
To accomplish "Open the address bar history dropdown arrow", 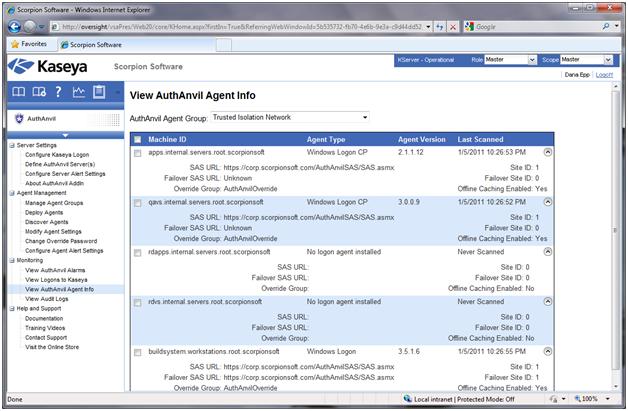I will pos(428,27).
